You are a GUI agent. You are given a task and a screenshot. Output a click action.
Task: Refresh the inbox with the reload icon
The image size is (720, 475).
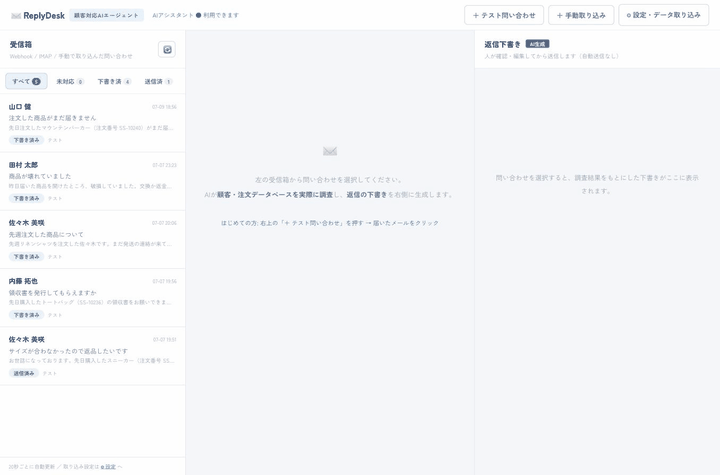tap(167, 49)
